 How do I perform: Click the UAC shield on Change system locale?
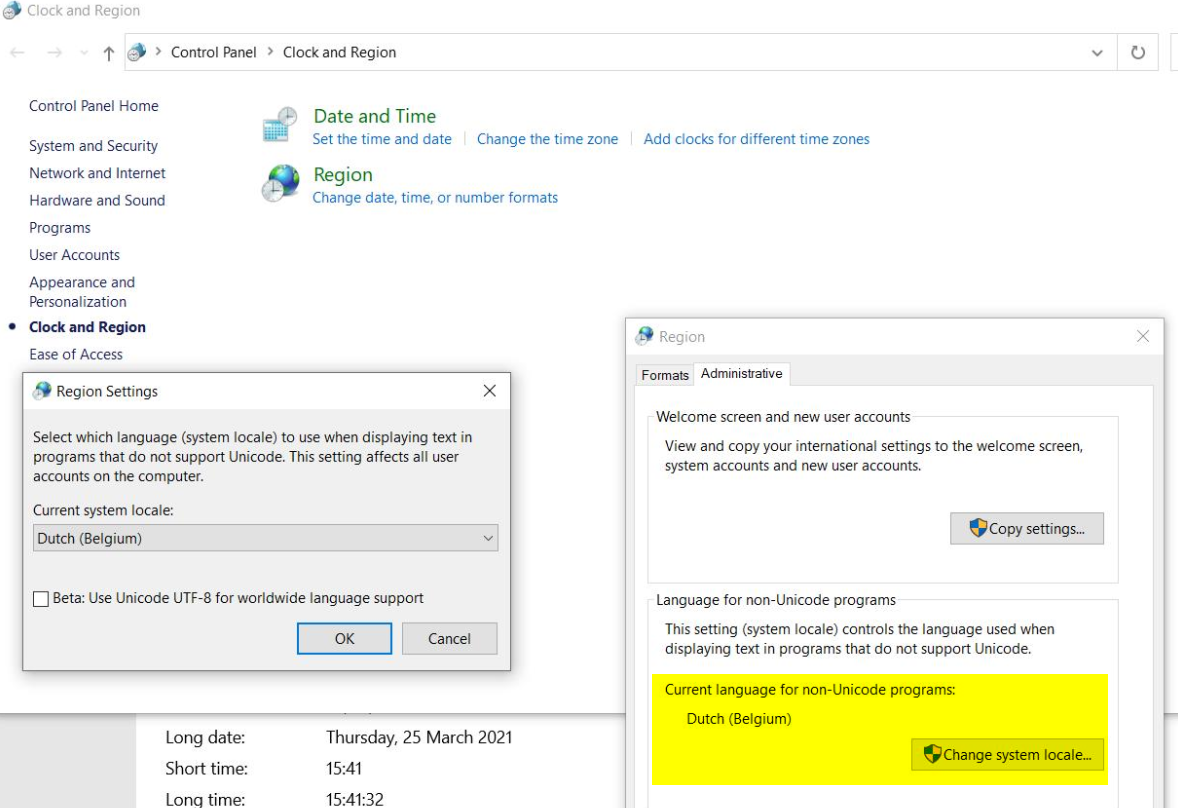click(932, 755)
